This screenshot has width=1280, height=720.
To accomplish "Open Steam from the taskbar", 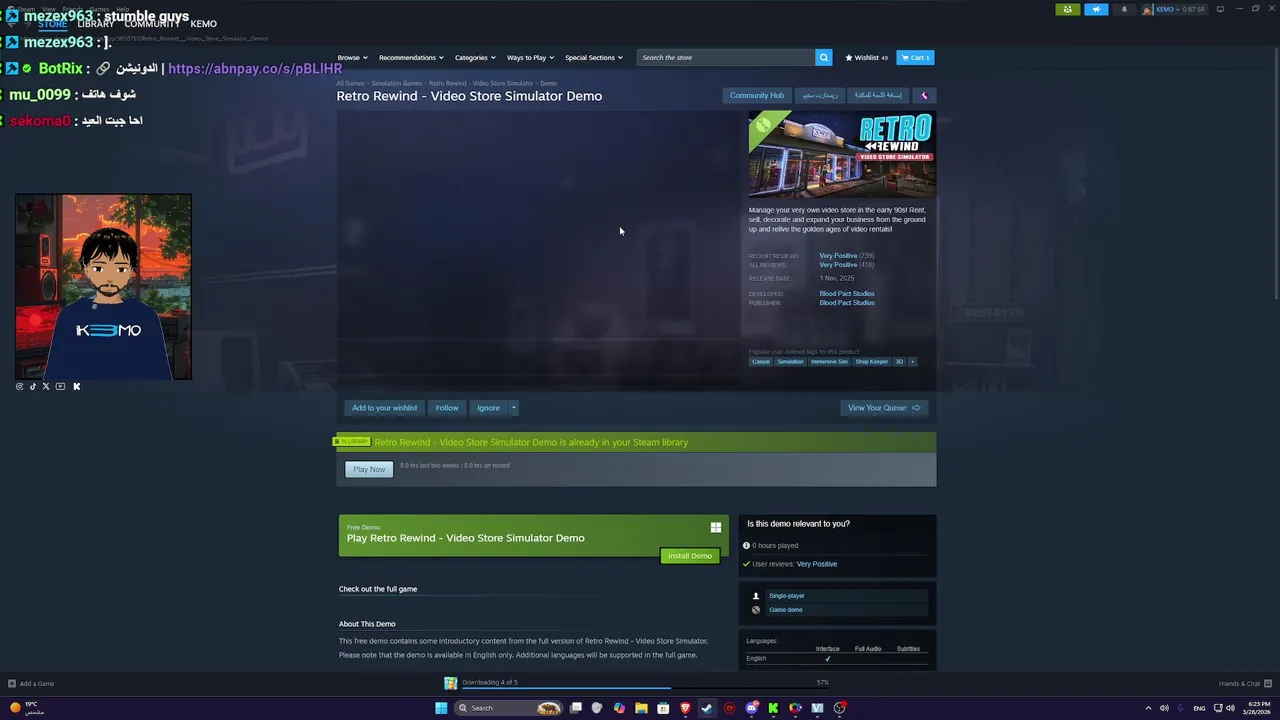I will pos(707,708).
